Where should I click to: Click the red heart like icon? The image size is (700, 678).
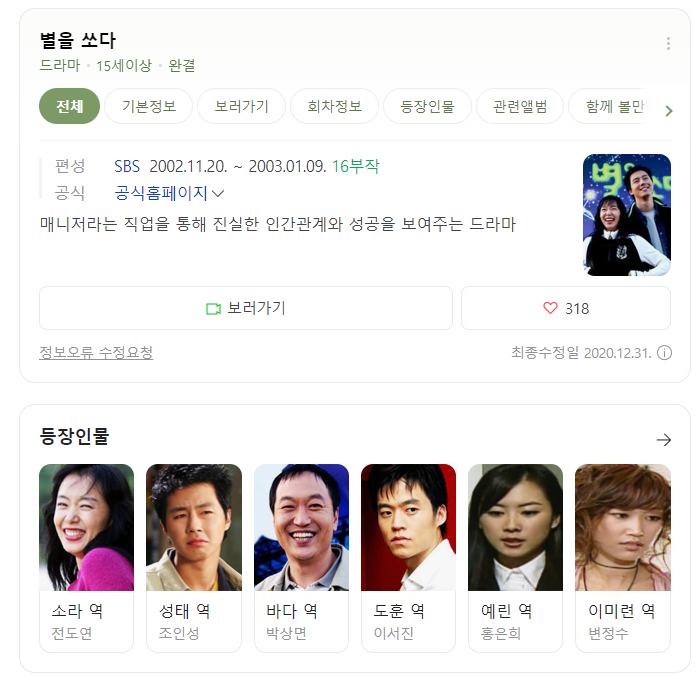click(x=550, y=308)
